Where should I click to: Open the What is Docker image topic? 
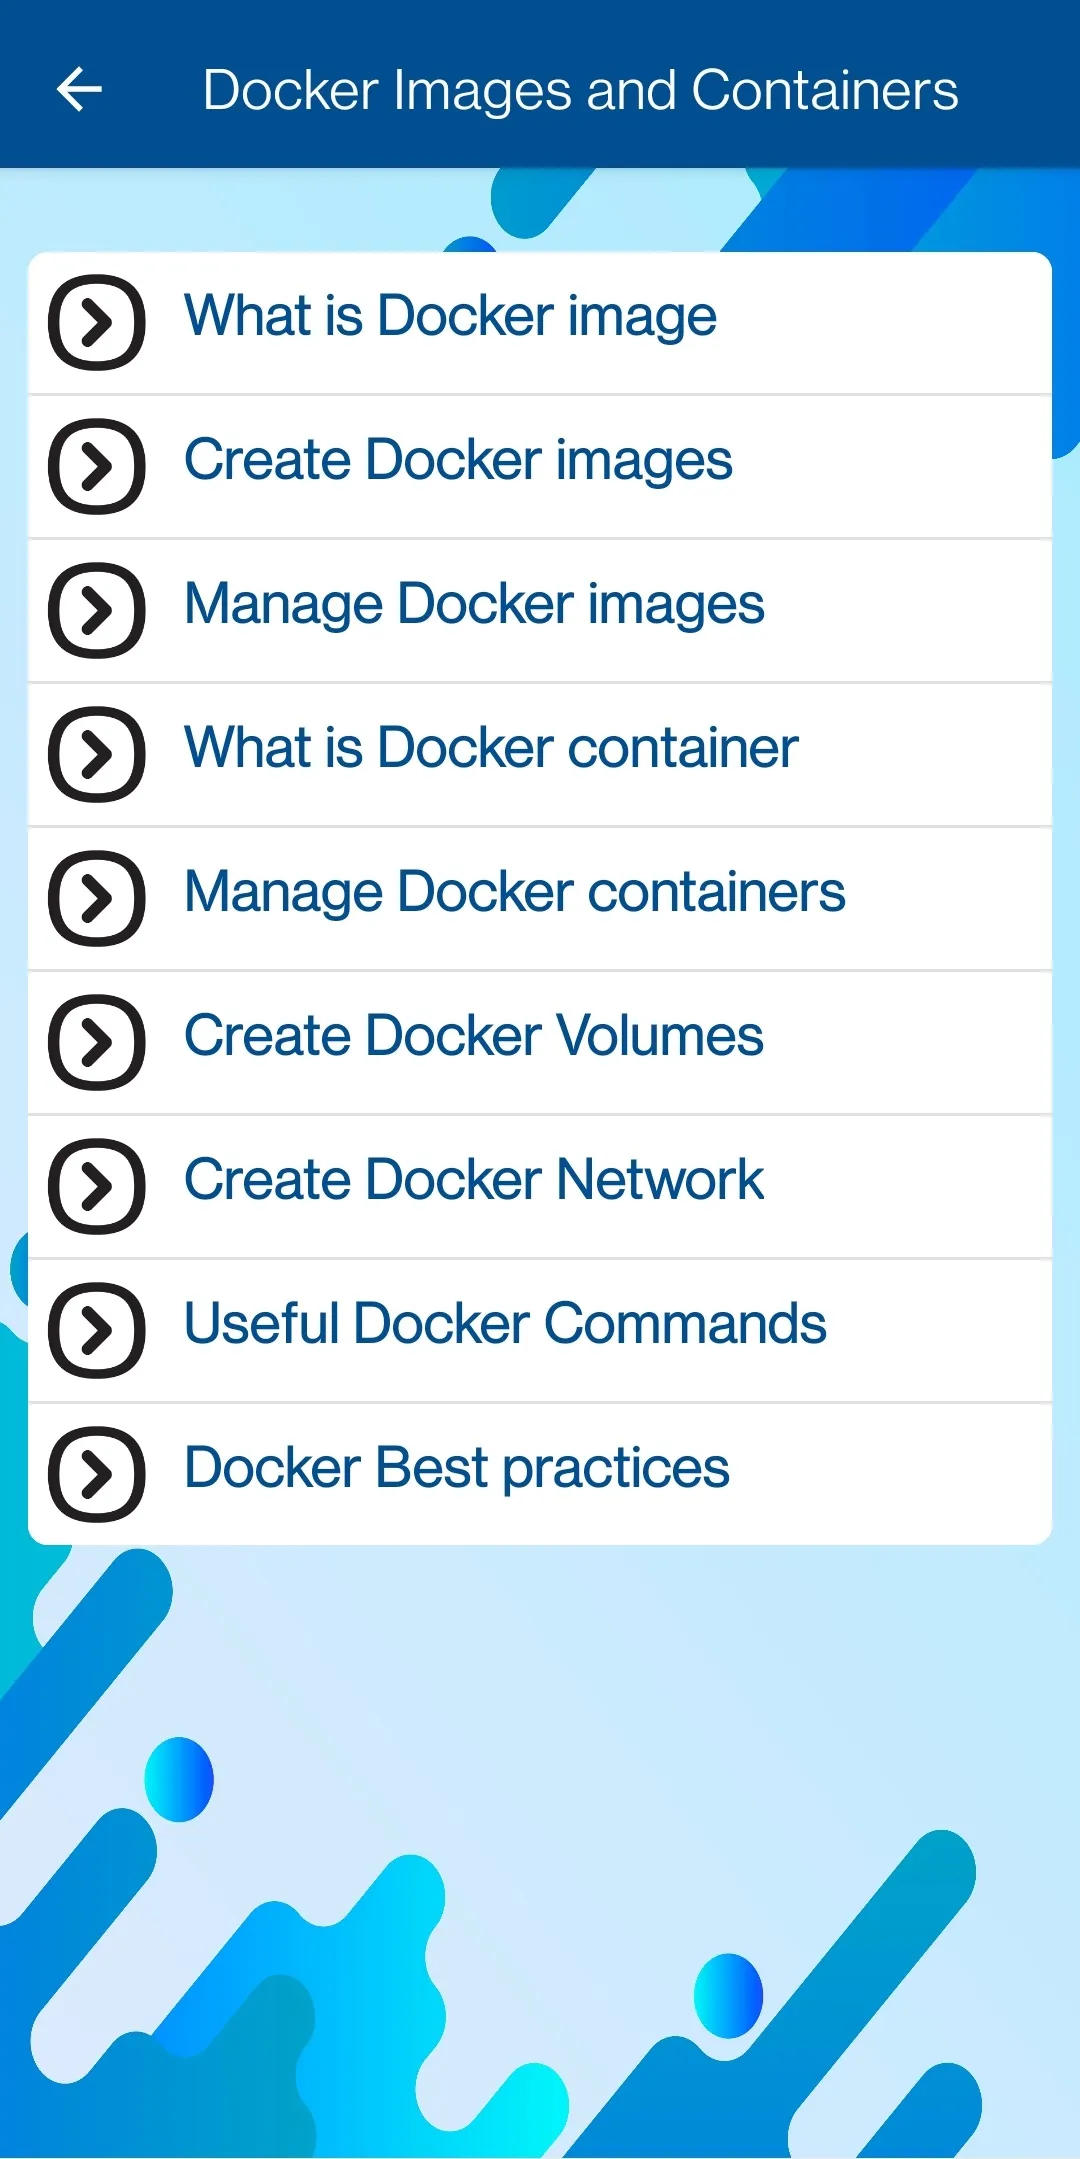click(x=540, y=323)
